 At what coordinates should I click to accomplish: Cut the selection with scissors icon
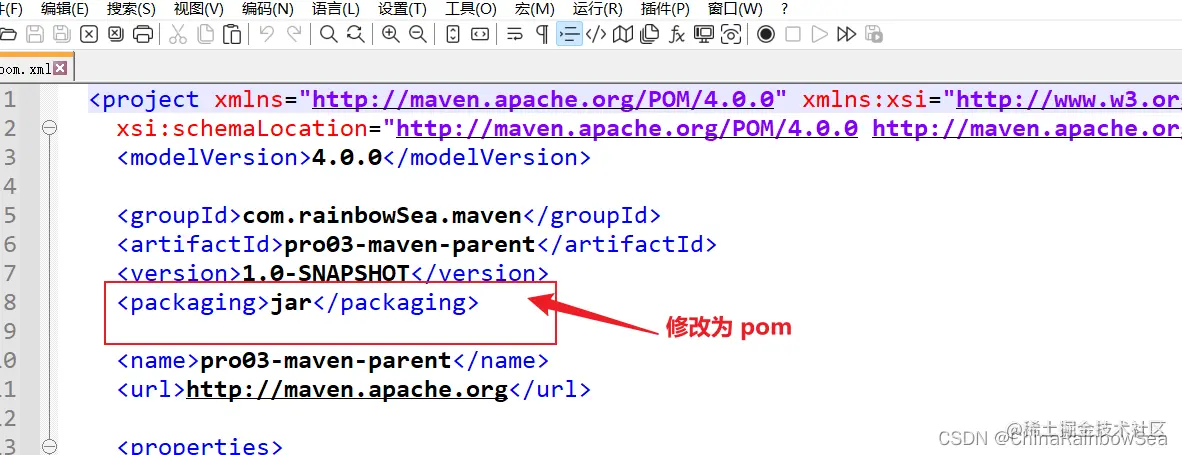click(x=177, y=35)
